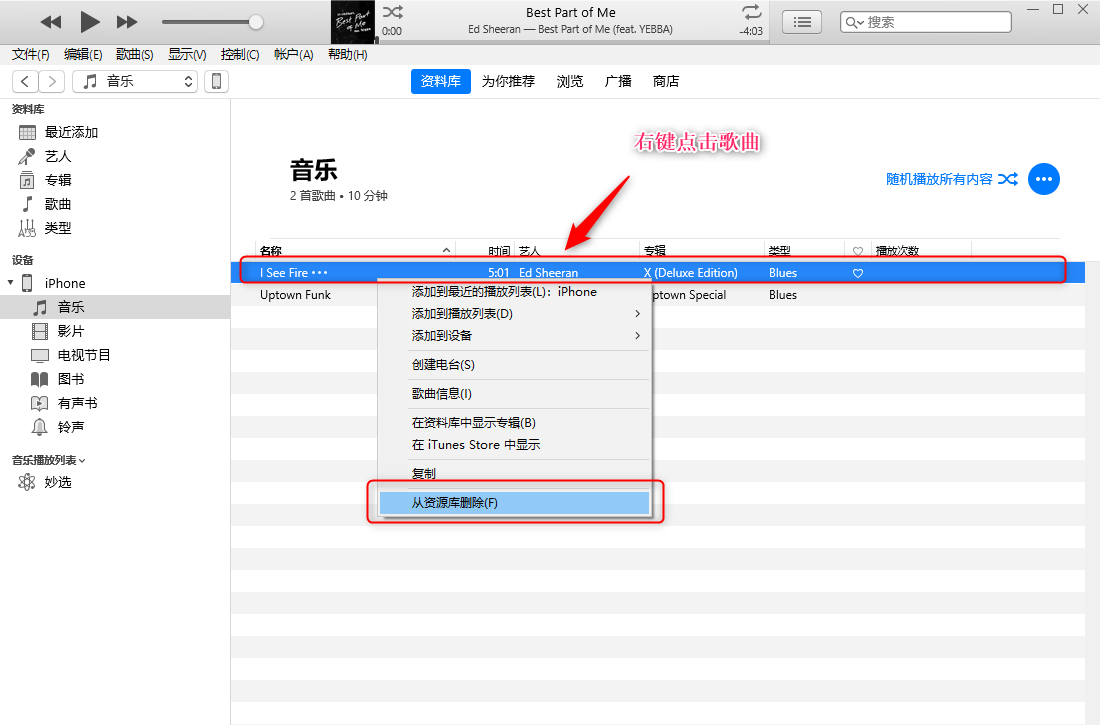Image resolution: width=1100 pixels, height=725 pixels.
Task: Click the search field
Action: [925, 22]
